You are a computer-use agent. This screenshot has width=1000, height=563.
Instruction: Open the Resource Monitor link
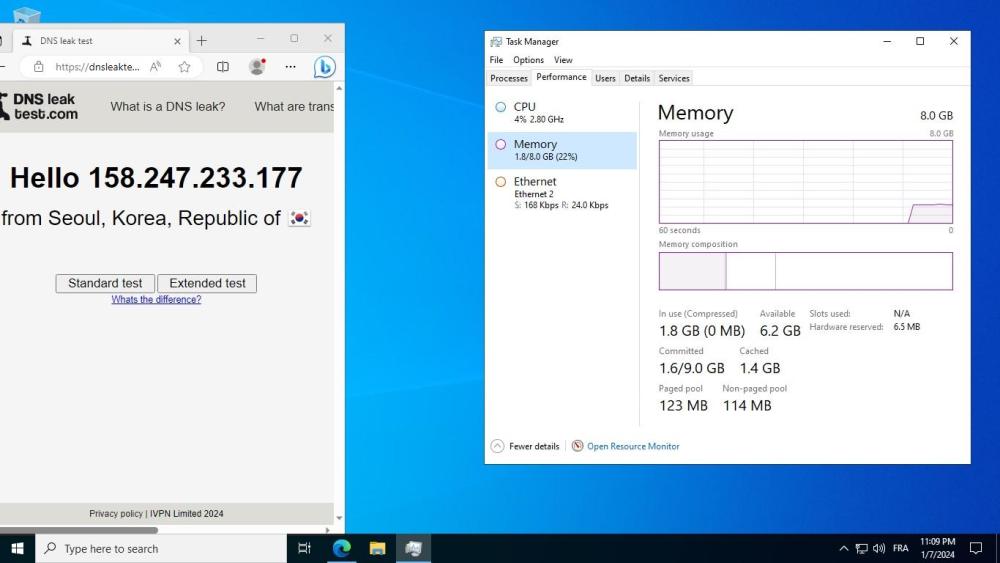tap(632, 446)
